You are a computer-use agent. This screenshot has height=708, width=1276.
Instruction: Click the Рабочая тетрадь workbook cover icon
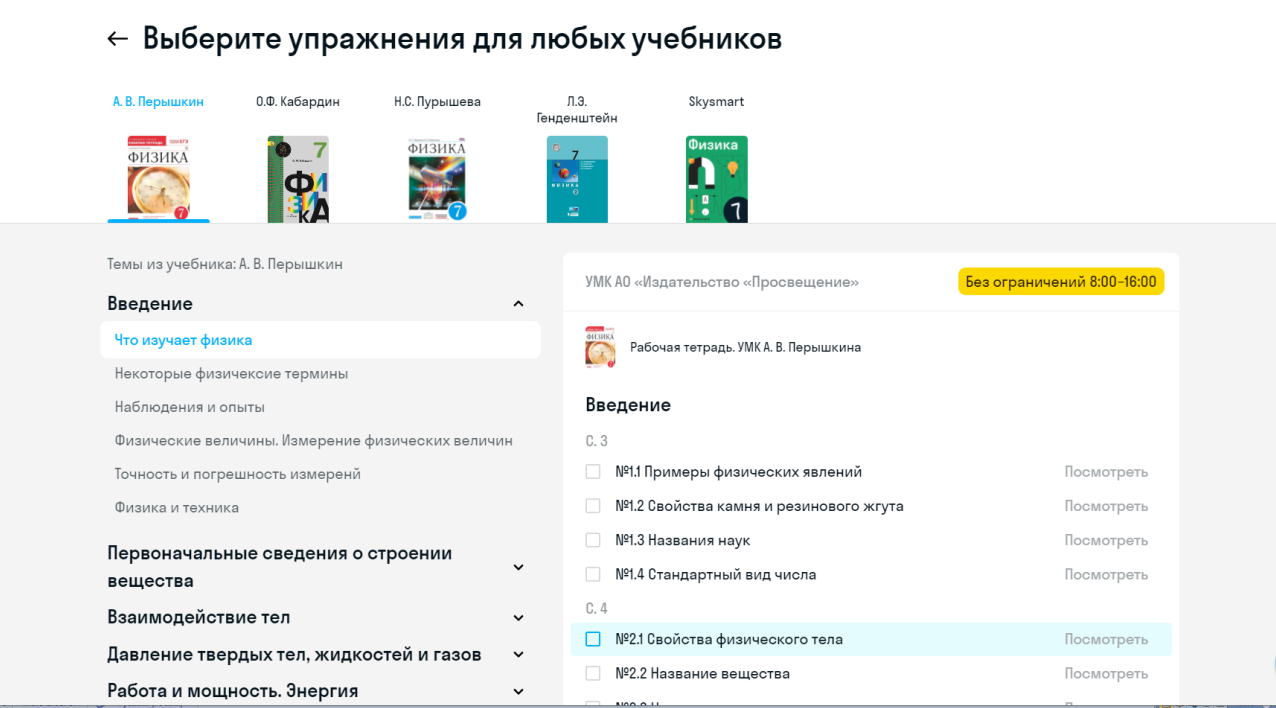click(600, 347)
